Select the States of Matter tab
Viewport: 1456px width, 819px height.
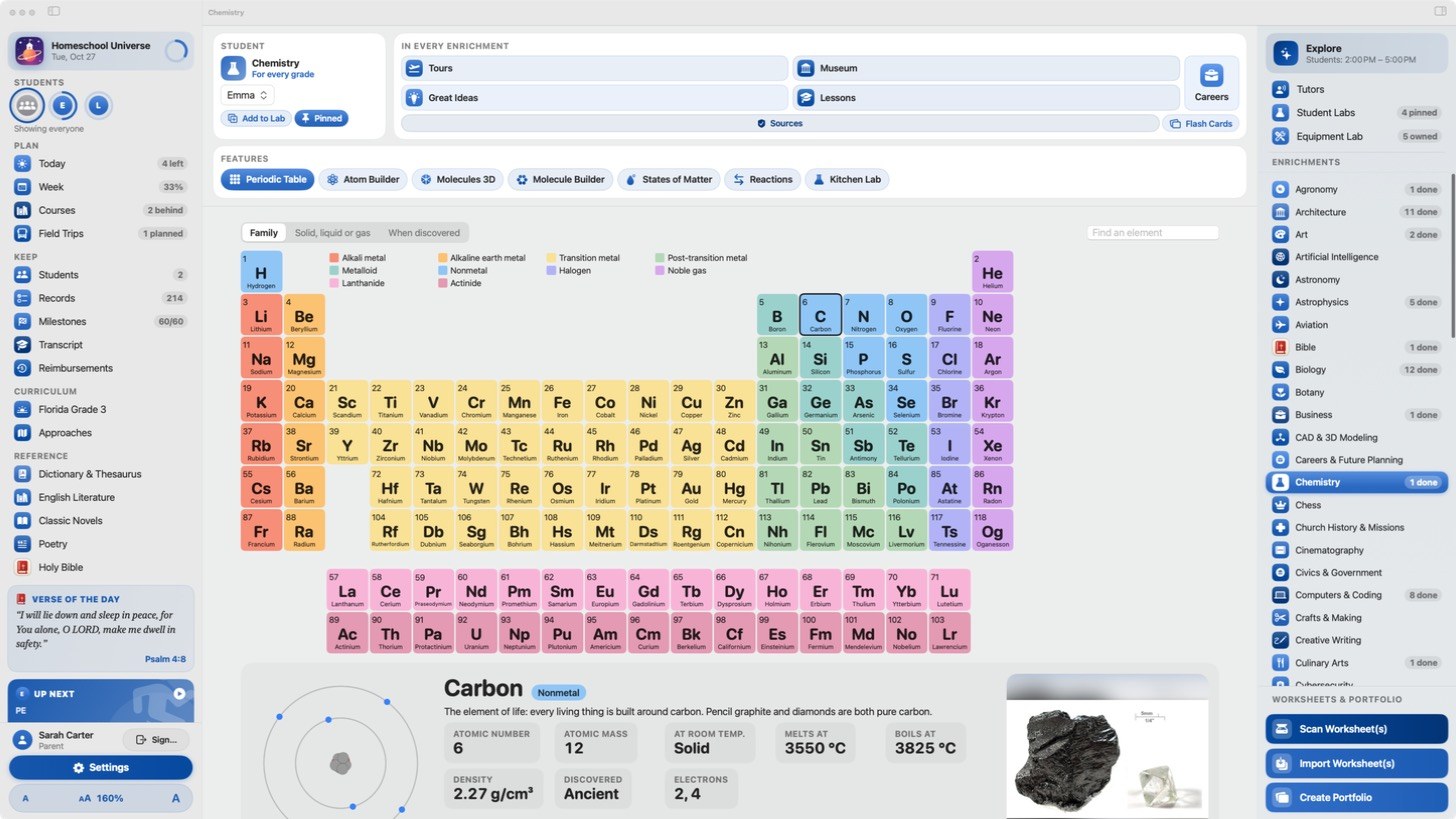tap(669, 180)
